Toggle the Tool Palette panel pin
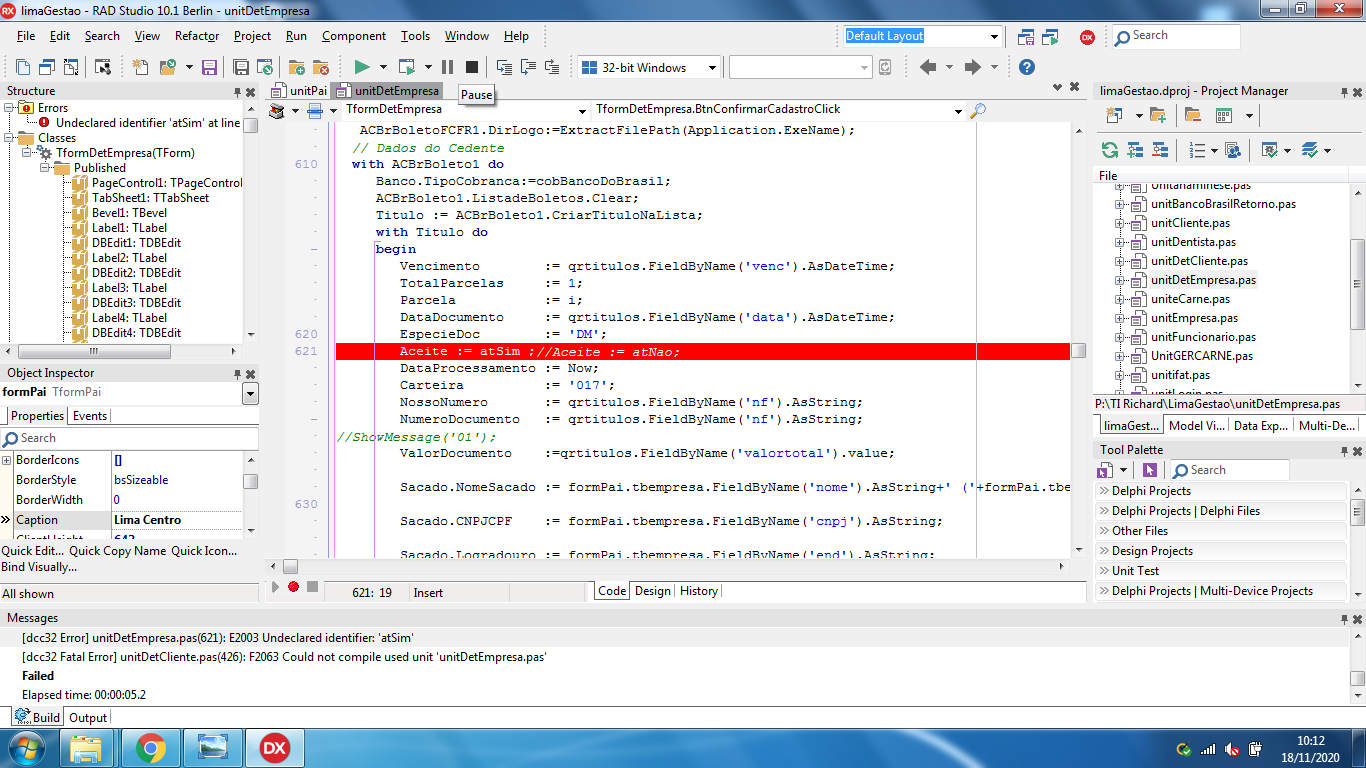1366x768 pixels. (x=1344, y=450)
